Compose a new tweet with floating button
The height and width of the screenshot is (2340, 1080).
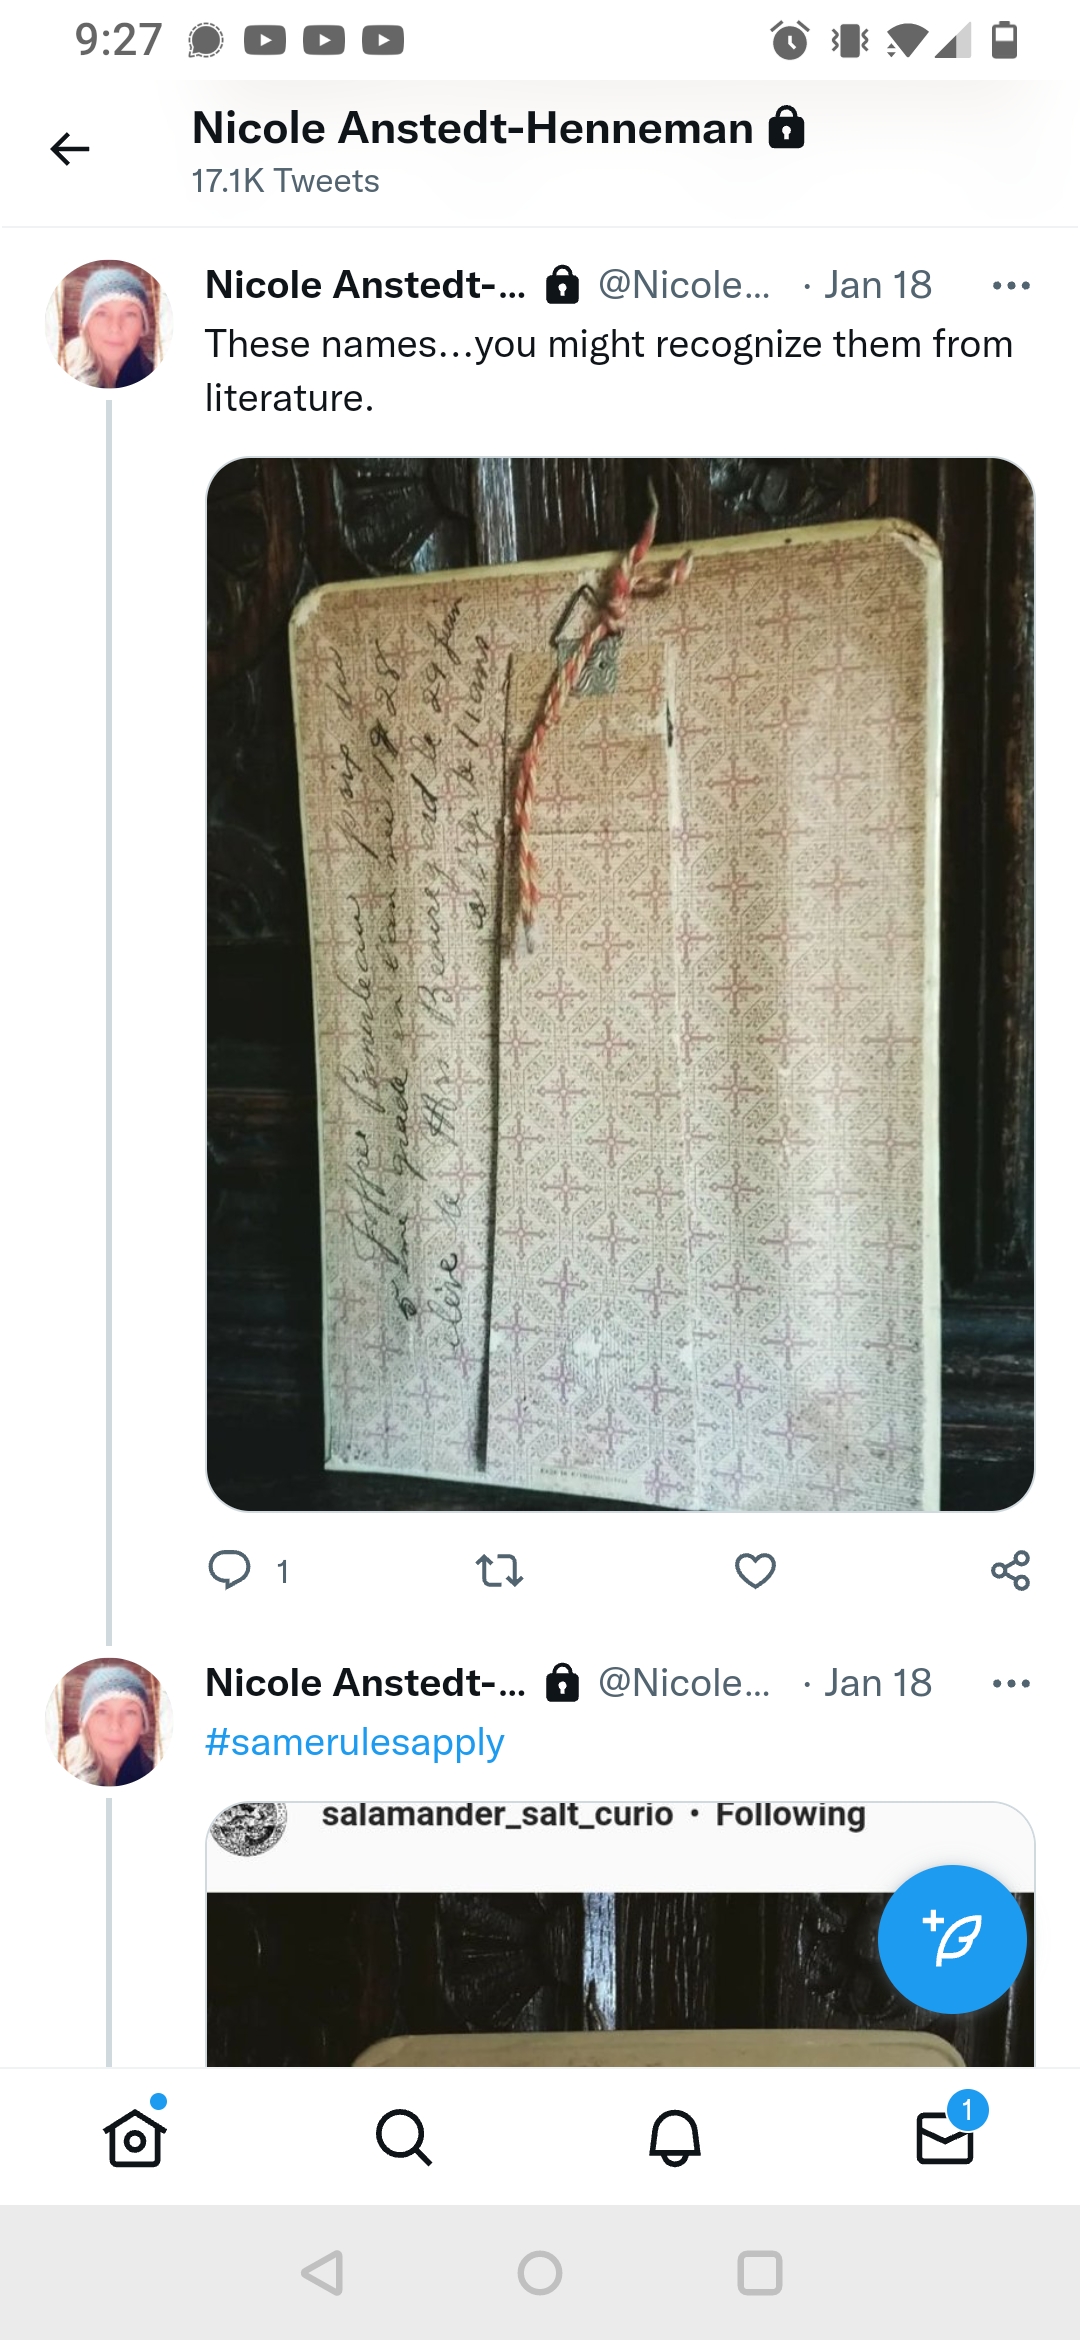tap(952, 1939)
